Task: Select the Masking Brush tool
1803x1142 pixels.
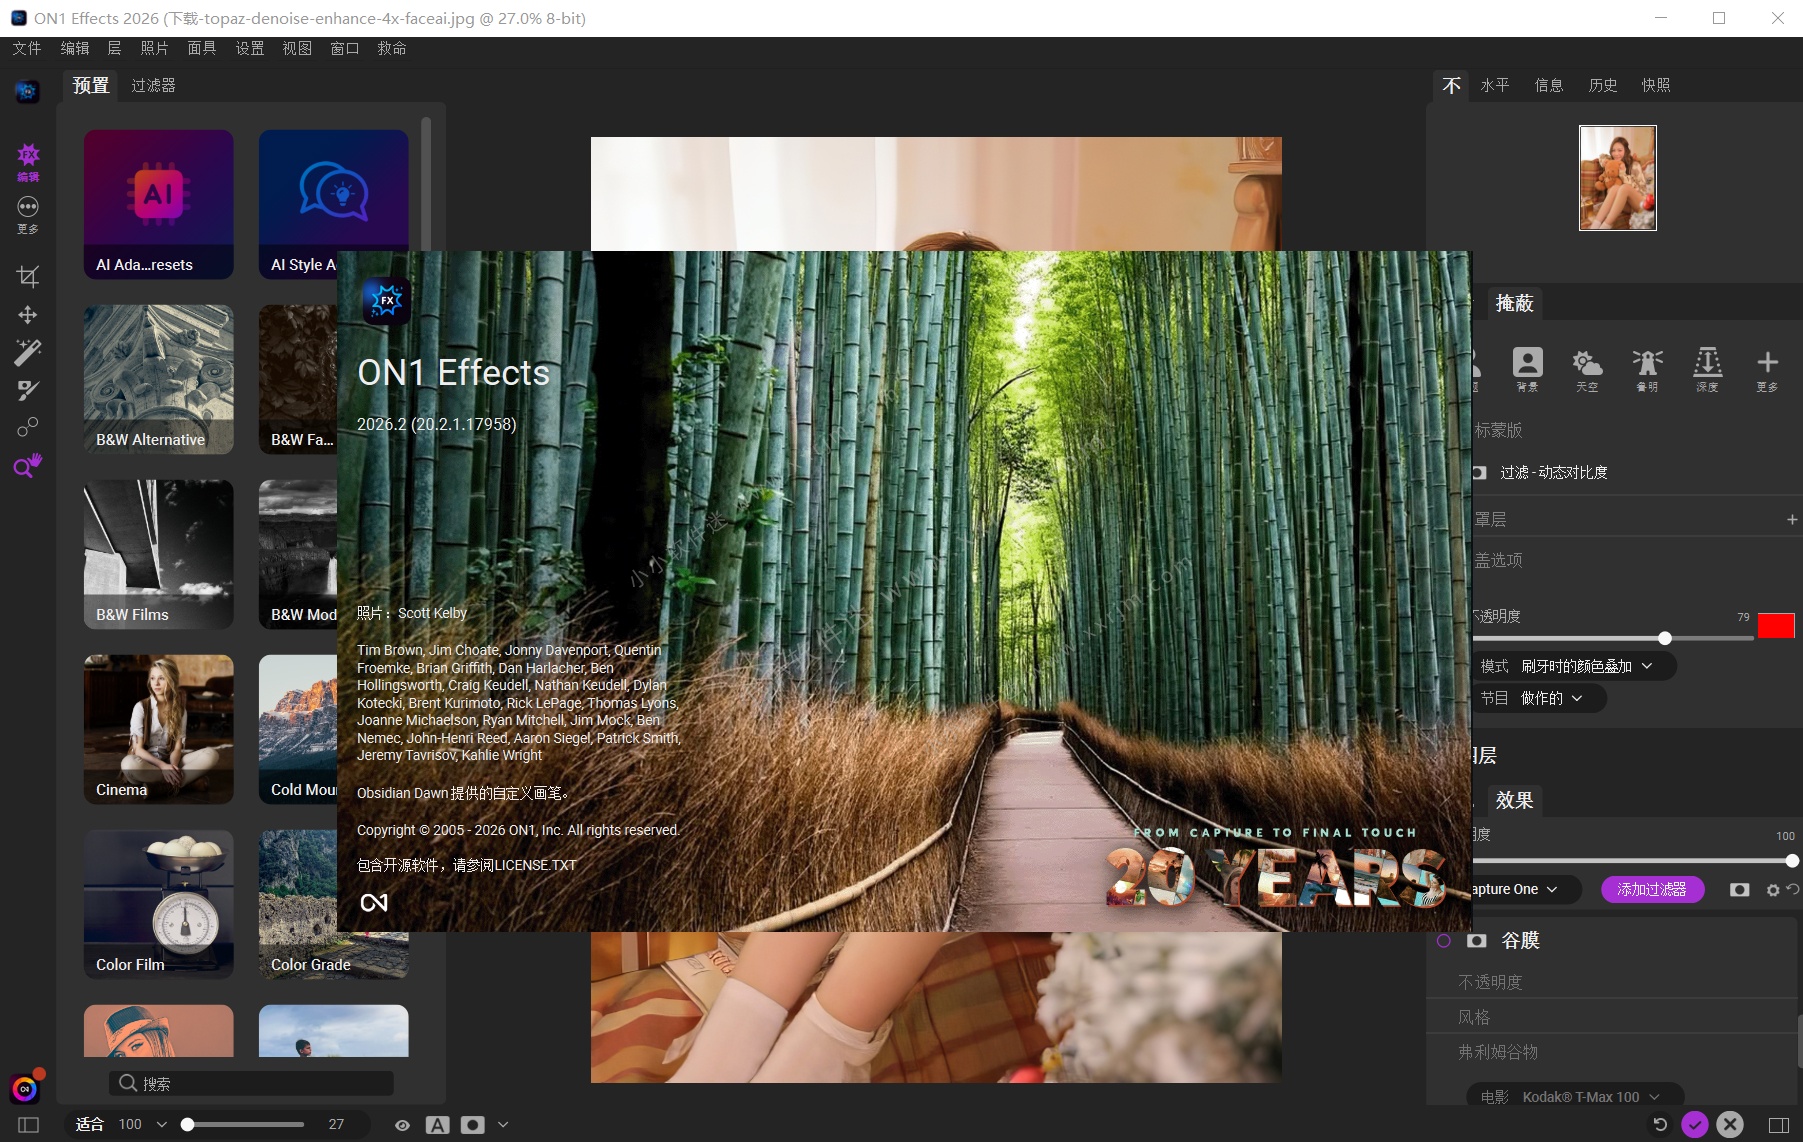Action: (28, 390)
